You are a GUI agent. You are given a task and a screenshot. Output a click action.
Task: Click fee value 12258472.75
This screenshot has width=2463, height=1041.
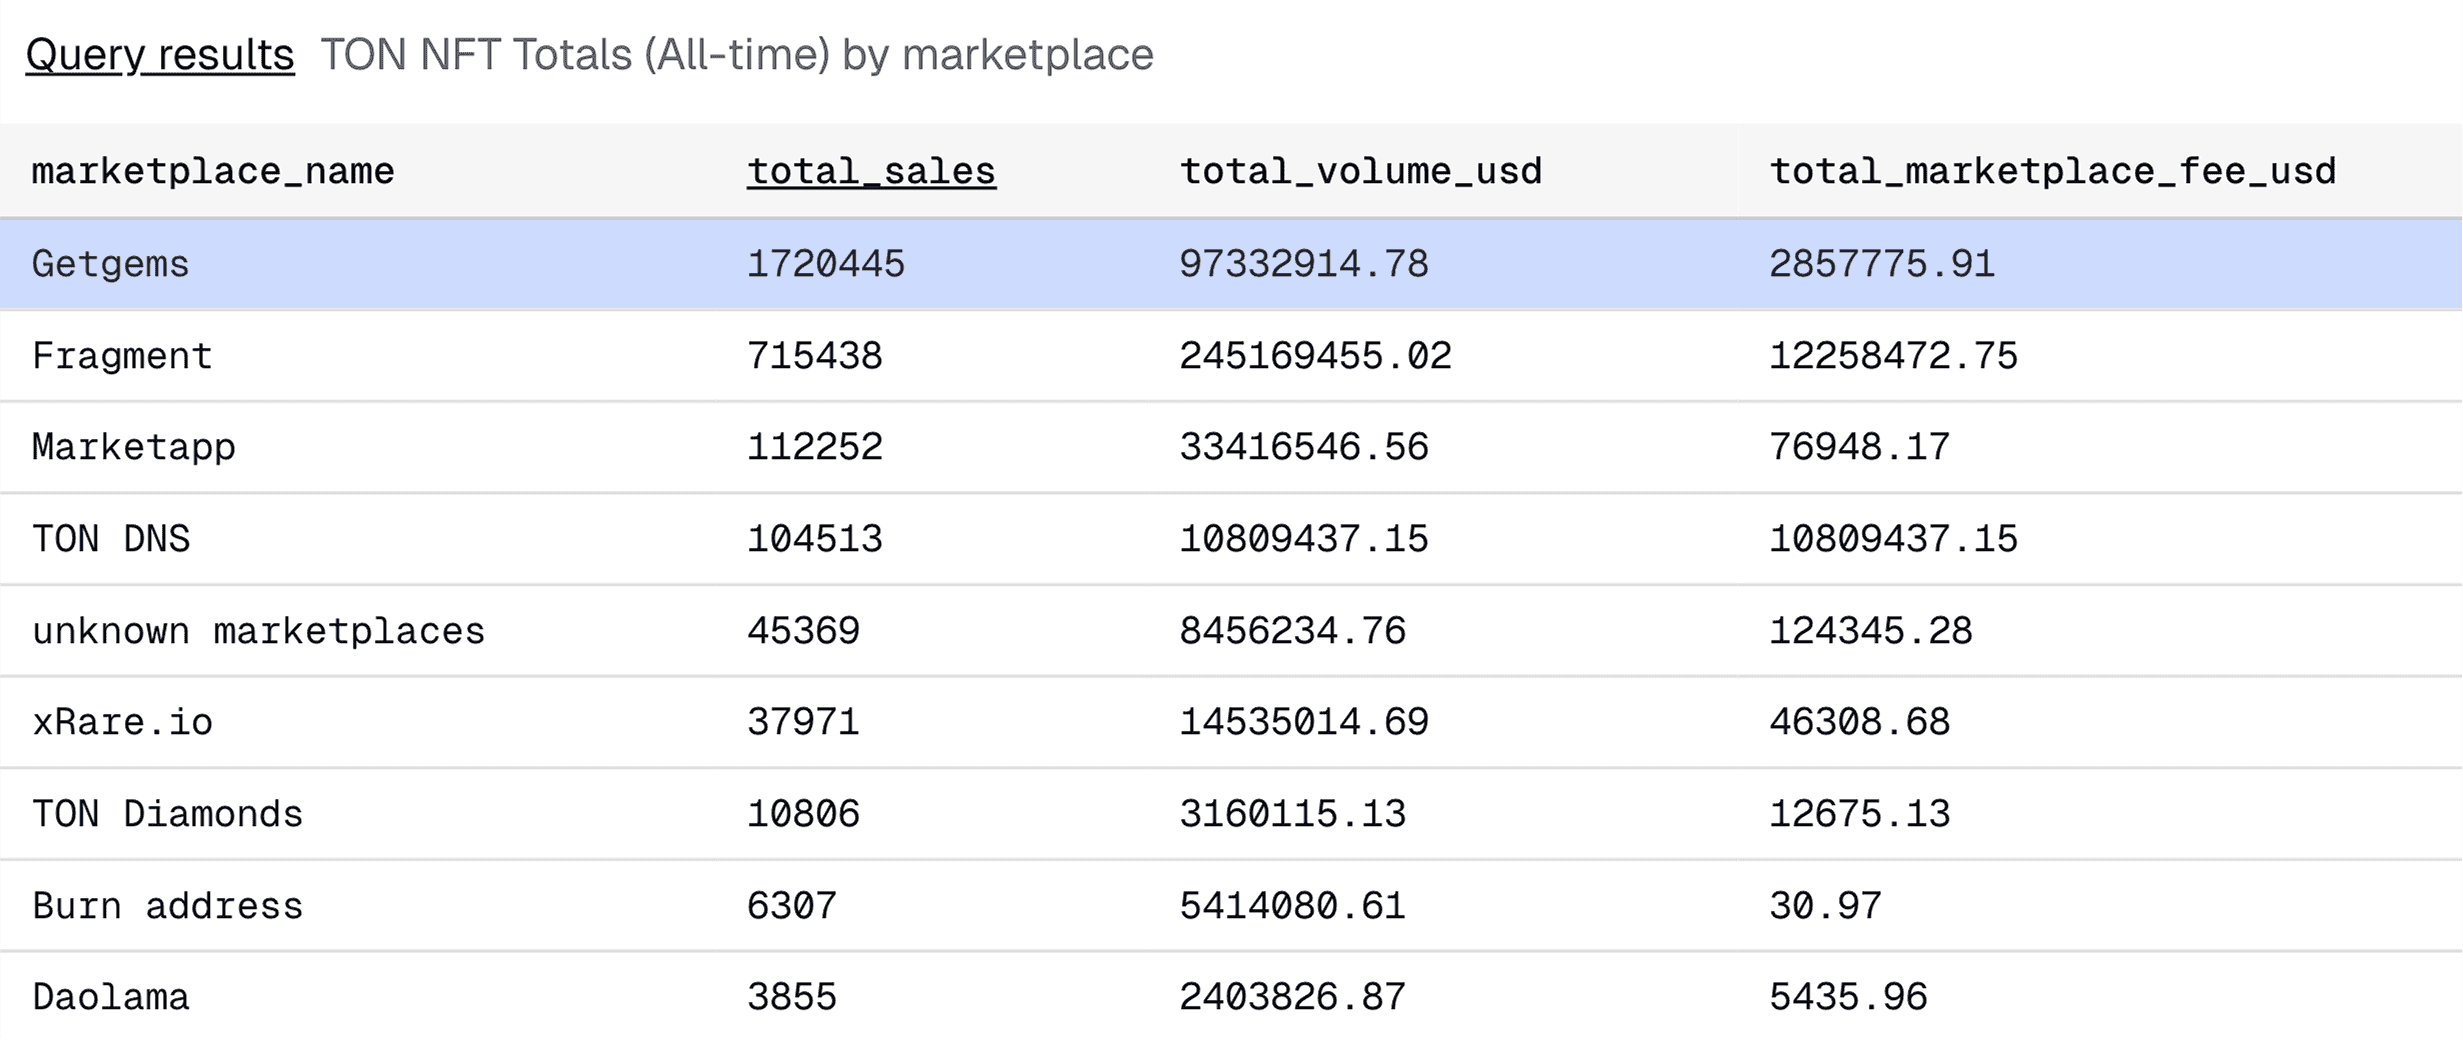point(1894,356)
